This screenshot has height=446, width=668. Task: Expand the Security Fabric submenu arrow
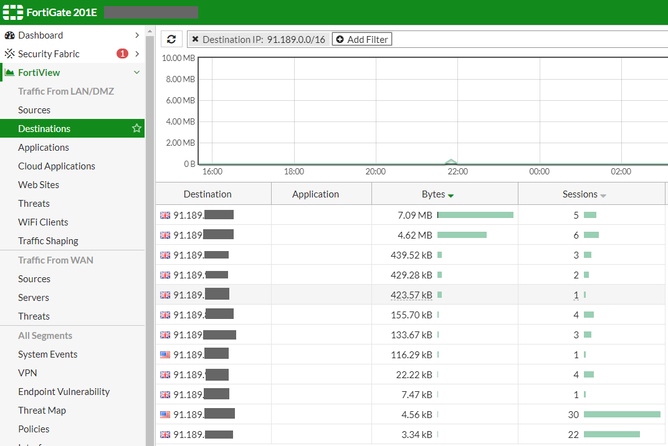coord(137,54)
